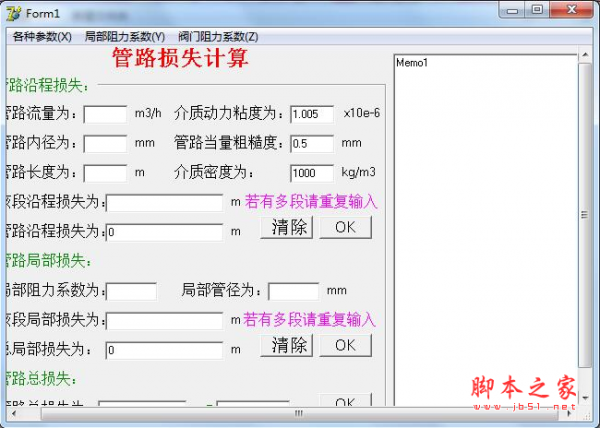Click the 管路总损失 green section label
This screenshot has width=600, height=428.
tap(41, 379)
